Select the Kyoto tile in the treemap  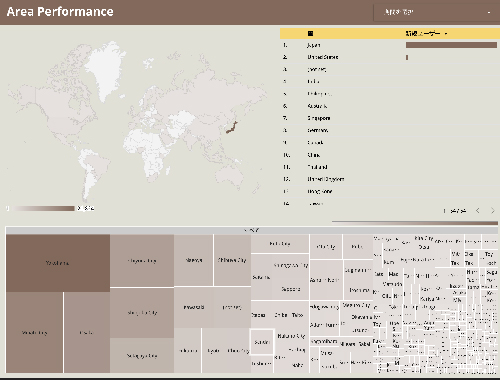click(213, 351)
